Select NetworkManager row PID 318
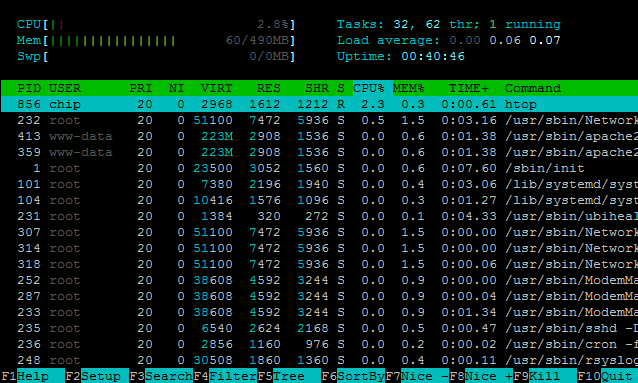Screen dimensions: 638x383 tap(319, 265)
